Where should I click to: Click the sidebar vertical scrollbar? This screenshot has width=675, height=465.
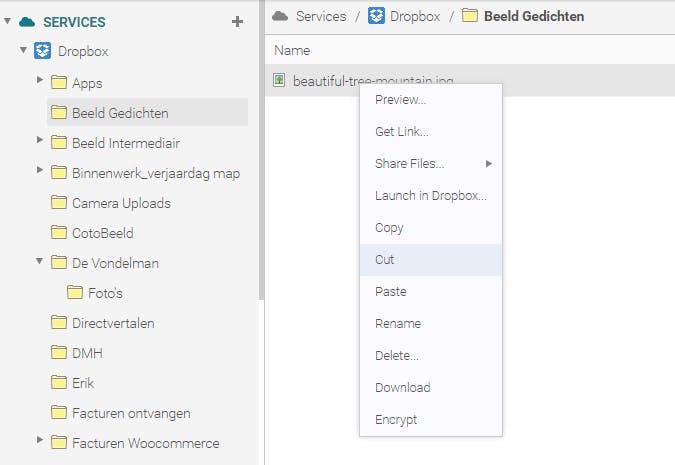(262, 150)
